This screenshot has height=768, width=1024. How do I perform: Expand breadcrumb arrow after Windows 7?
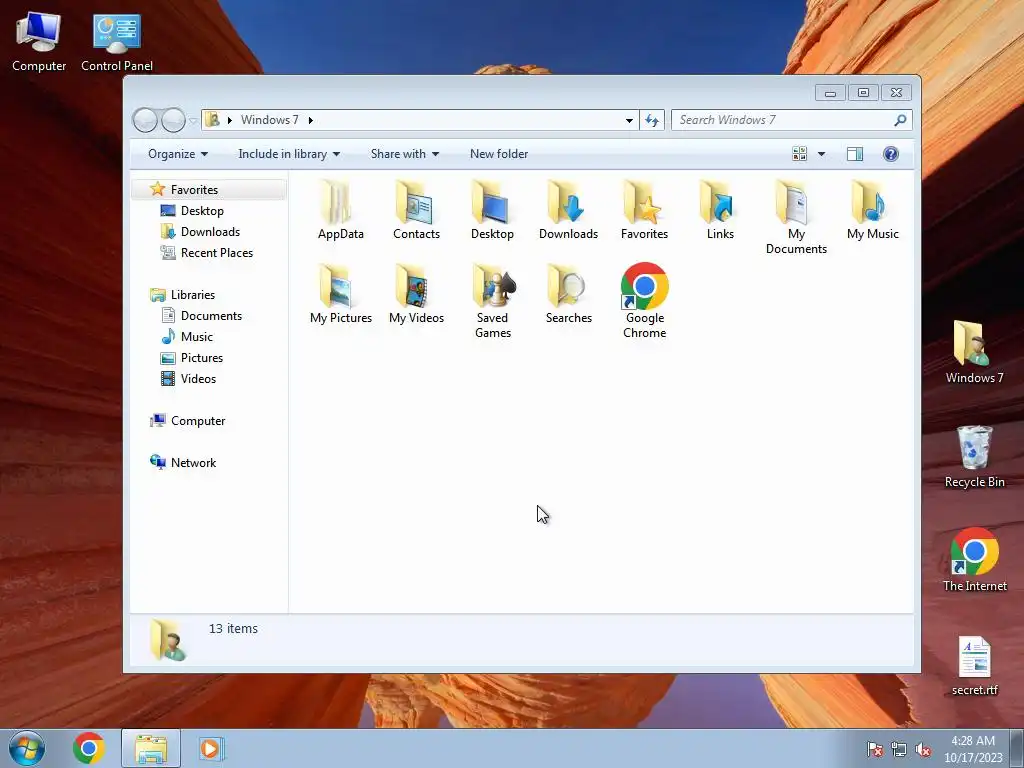click(x=310, y=120)
